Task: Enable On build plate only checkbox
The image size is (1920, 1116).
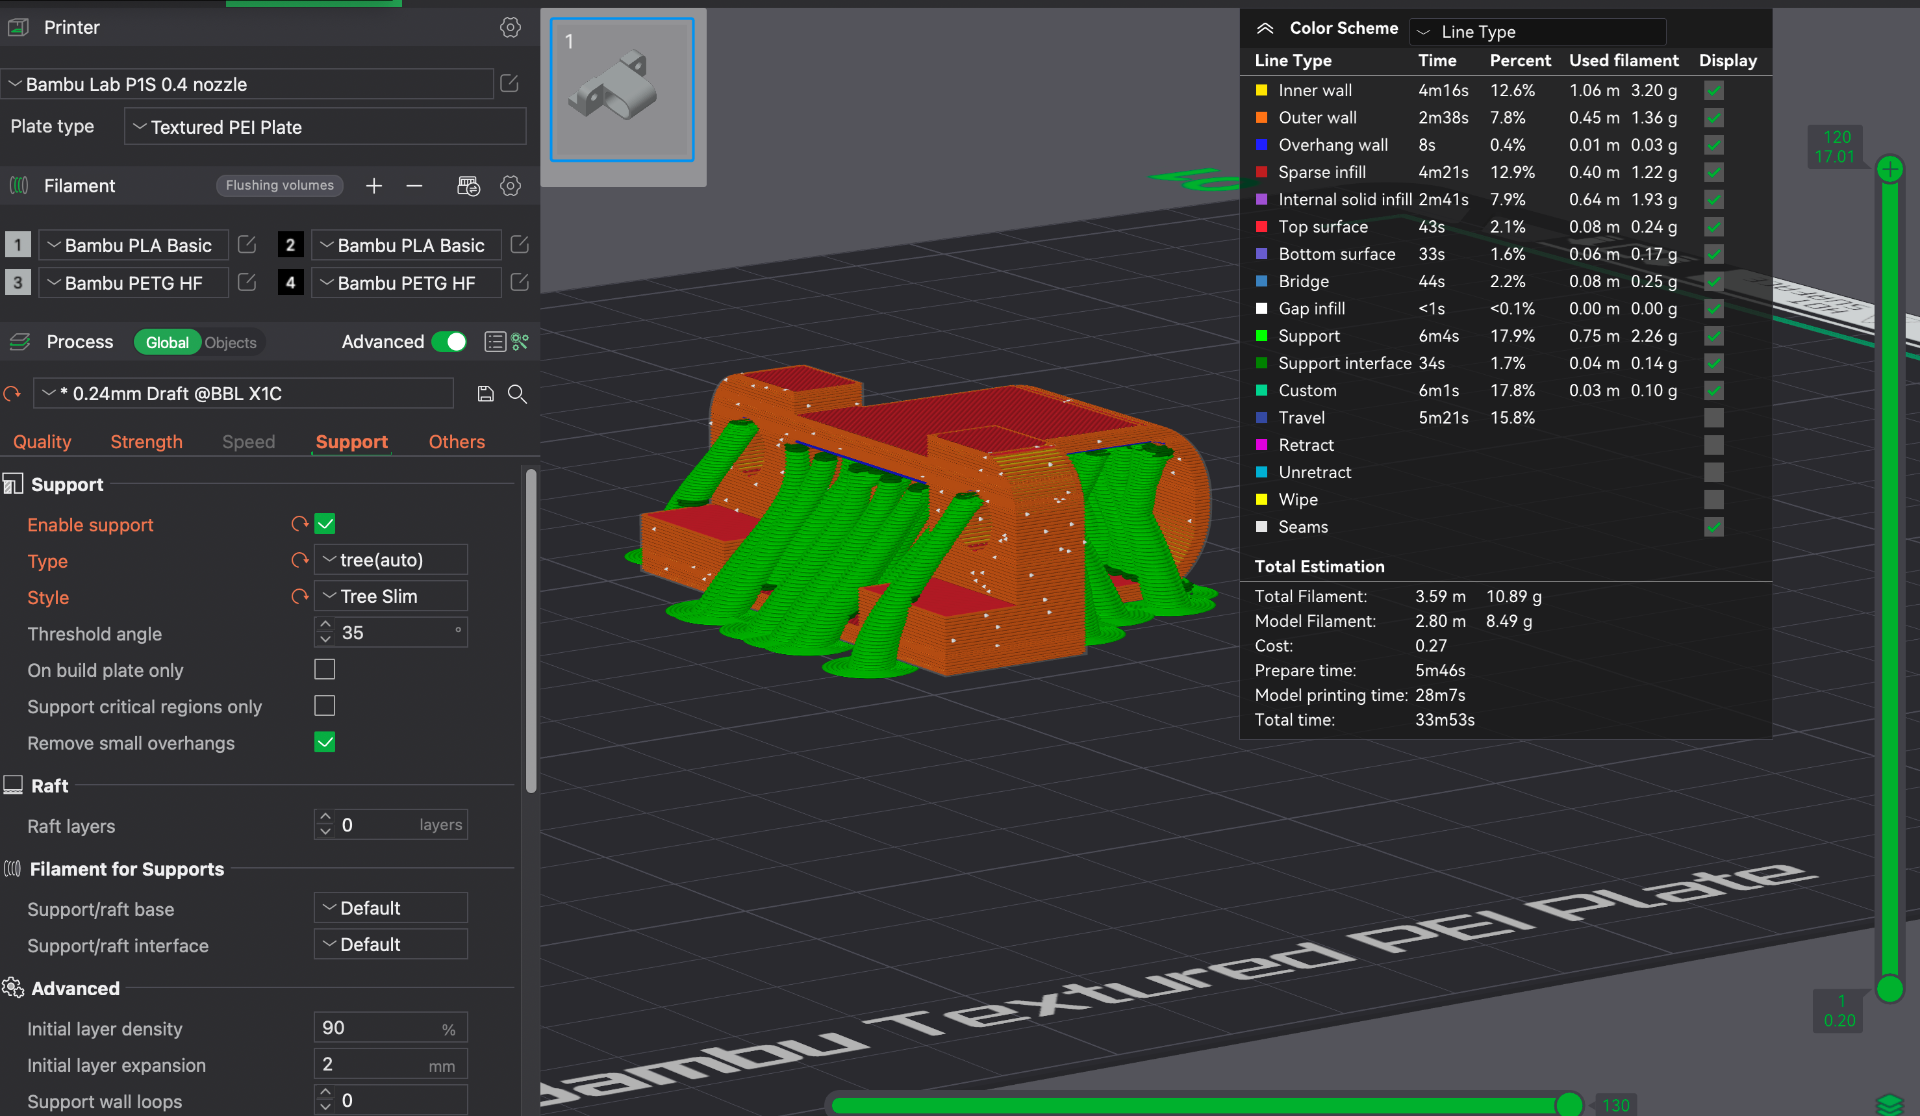Action: pos(324,669)
